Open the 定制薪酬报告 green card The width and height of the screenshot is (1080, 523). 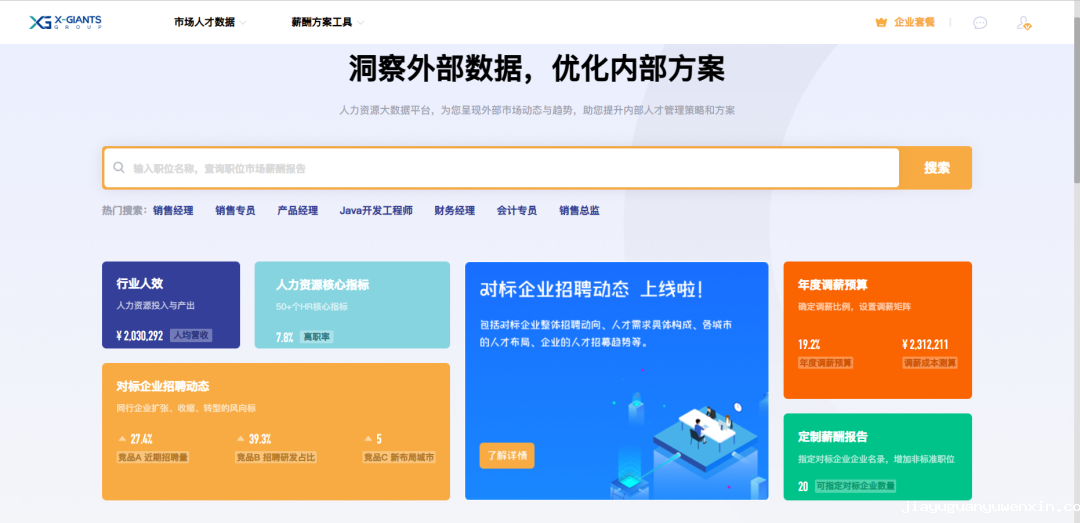(877, 456)
